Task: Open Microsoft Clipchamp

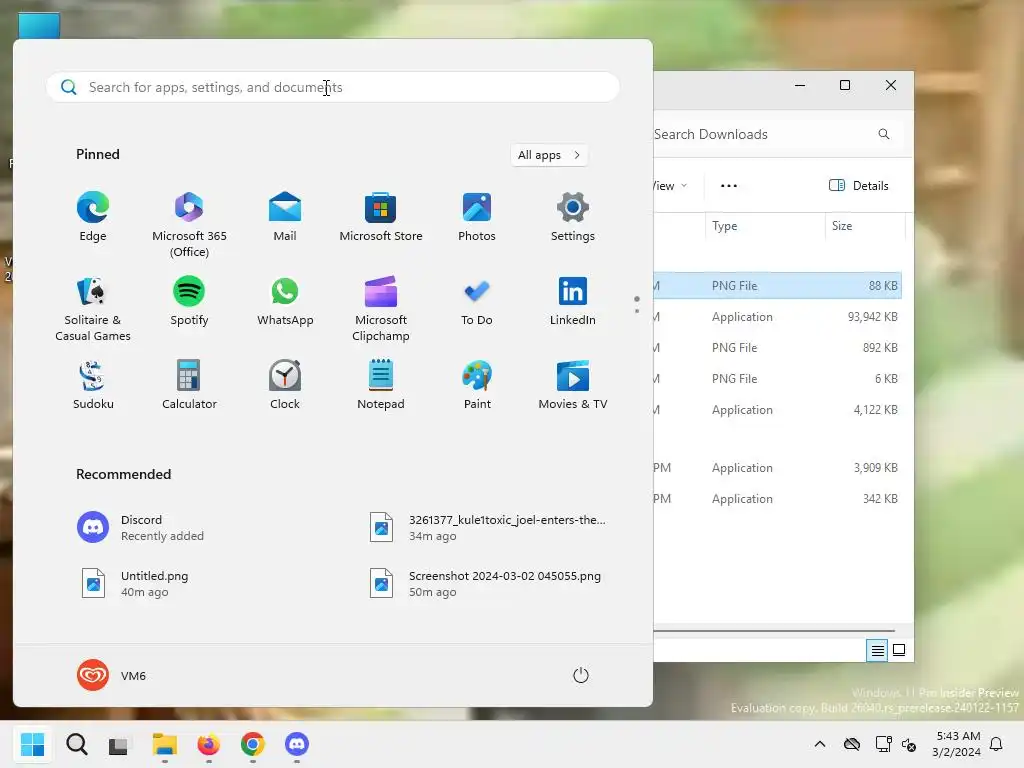Action: coord(381,308)
